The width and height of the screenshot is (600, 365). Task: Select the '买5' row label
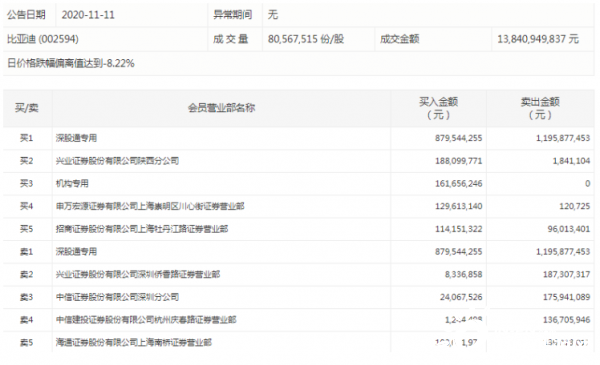point(26,229)
